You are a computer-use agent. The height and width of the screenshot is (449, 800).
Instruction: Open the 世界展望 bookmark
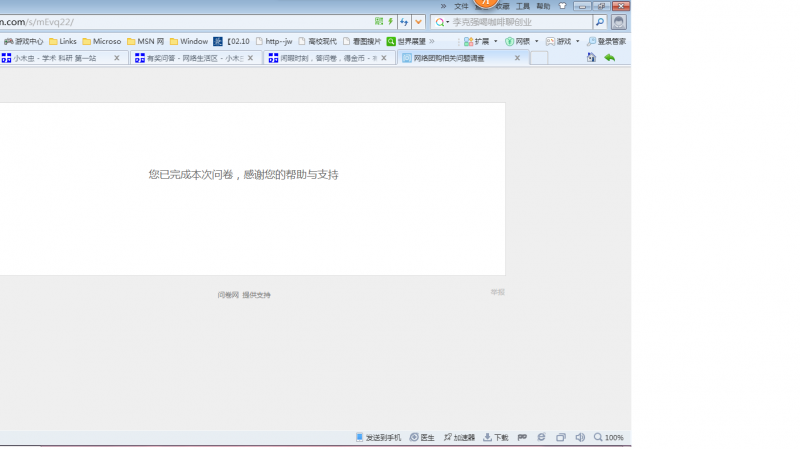coord(406,41)
